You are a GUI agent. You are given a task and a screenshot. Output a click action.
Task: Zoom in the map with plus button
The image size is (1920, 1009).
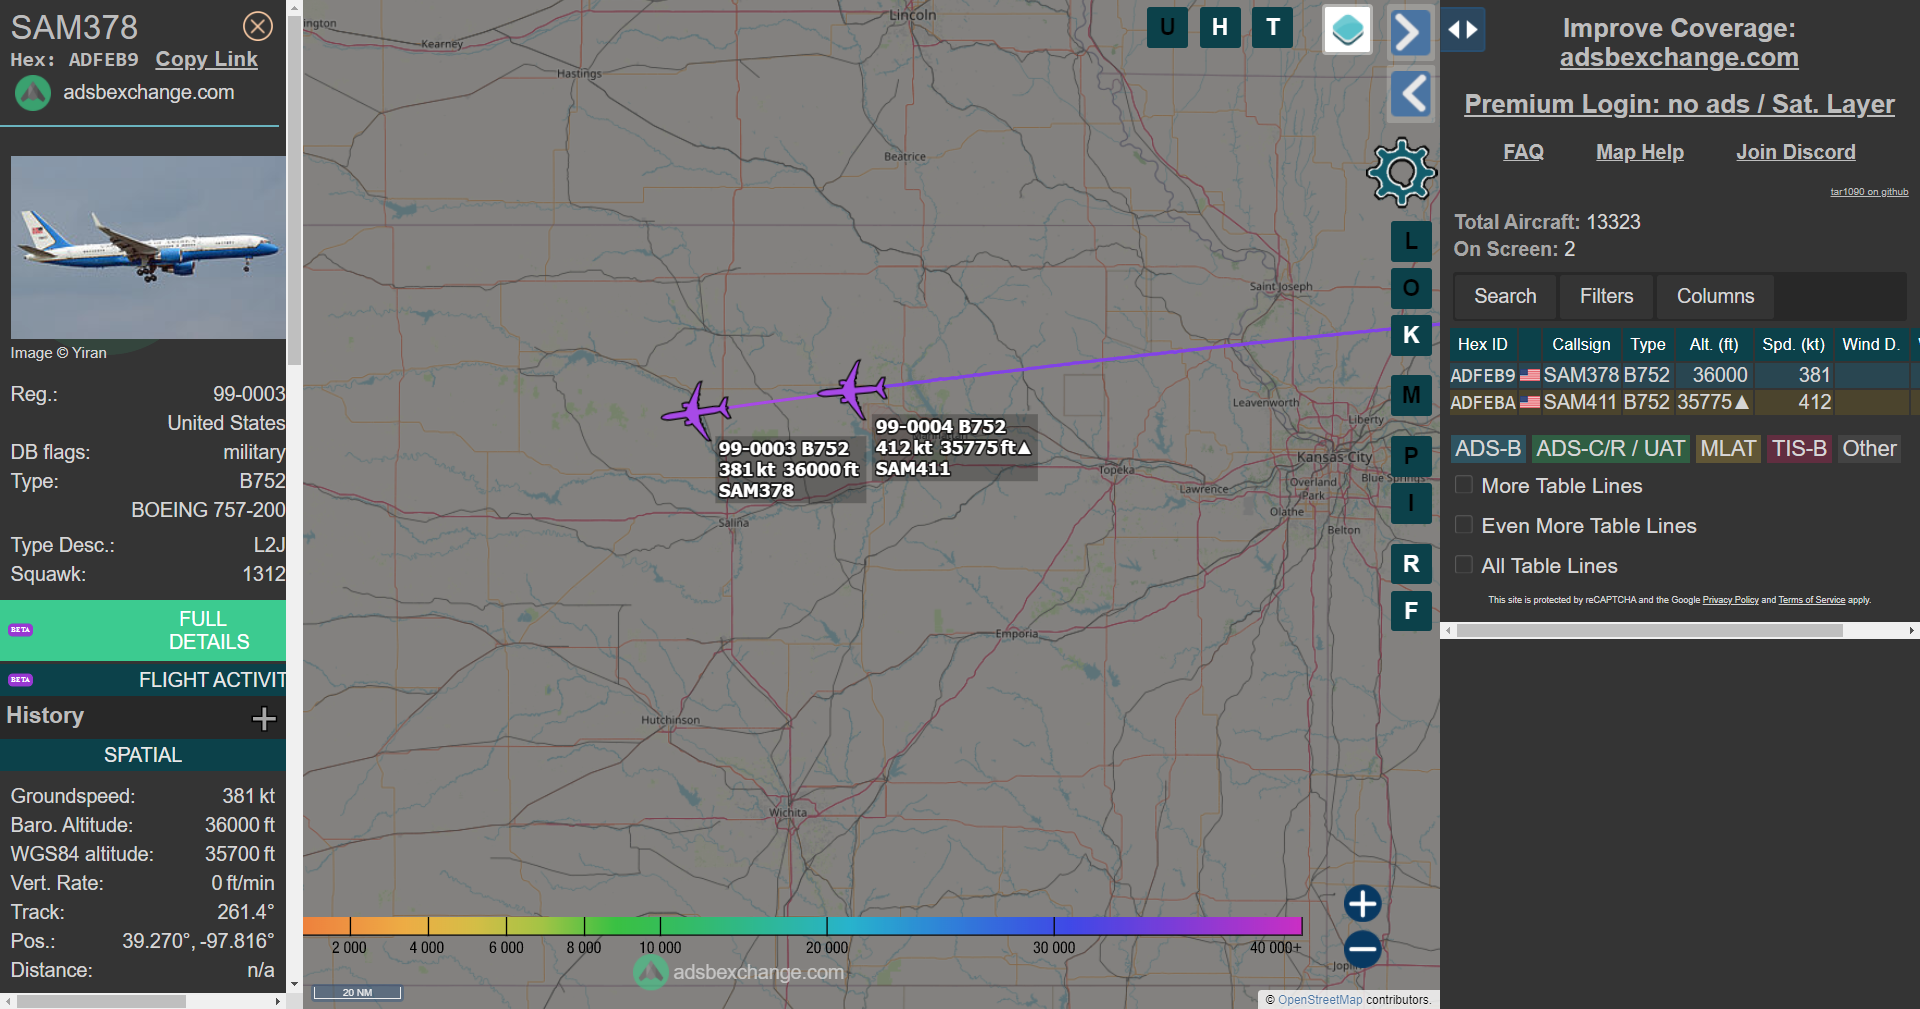1362,903
